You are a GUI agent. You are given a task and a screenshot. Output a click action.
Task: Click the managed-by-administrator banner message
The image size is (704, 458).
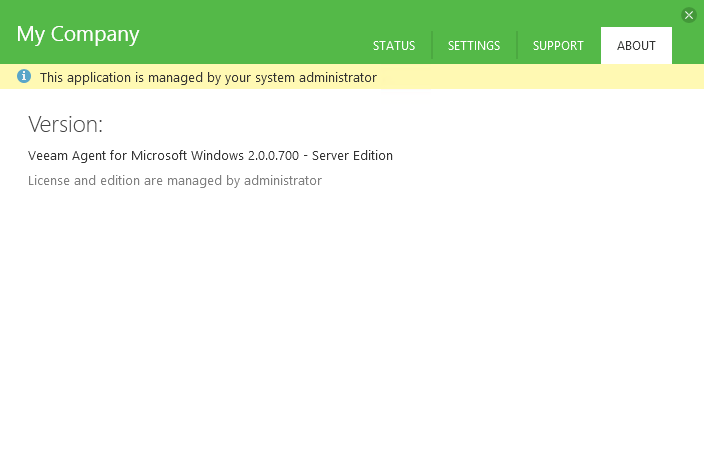click(208, 77)
